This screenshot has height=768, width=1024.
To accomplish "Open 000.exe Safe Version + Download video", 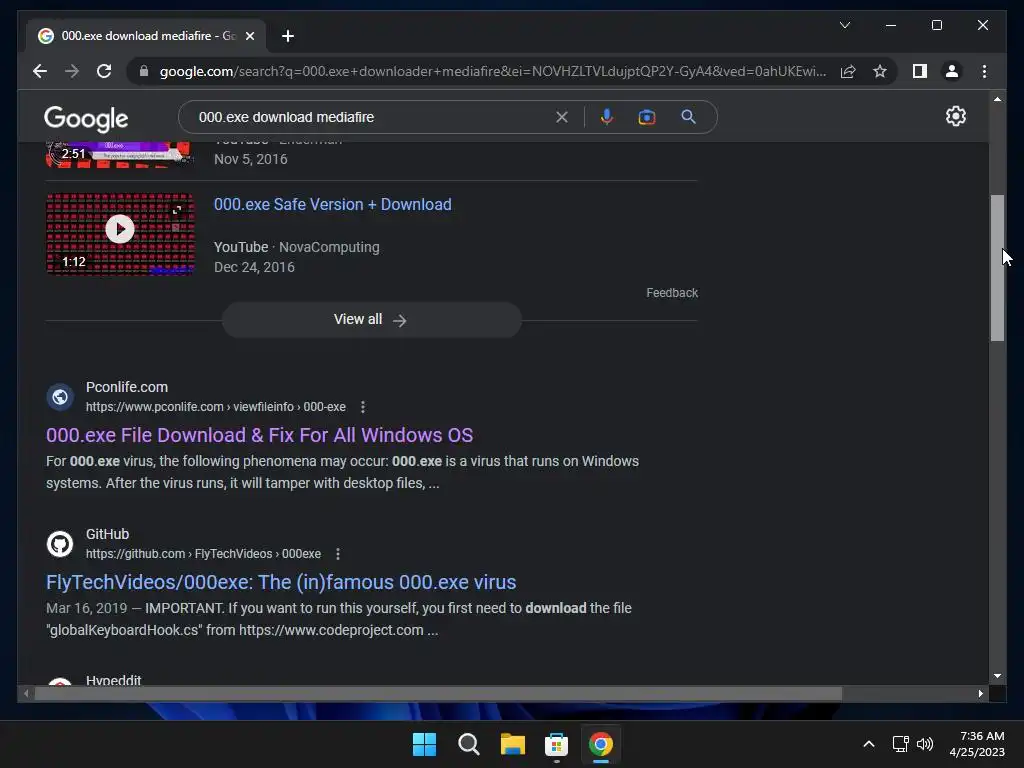I will (x=332, y=204).
